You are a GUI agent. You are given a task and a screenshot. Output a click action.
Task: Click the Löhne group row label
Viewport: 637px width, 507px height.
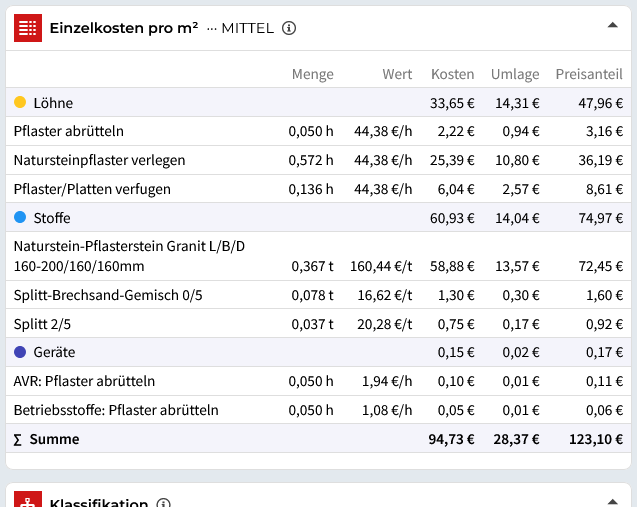(53, 103)
